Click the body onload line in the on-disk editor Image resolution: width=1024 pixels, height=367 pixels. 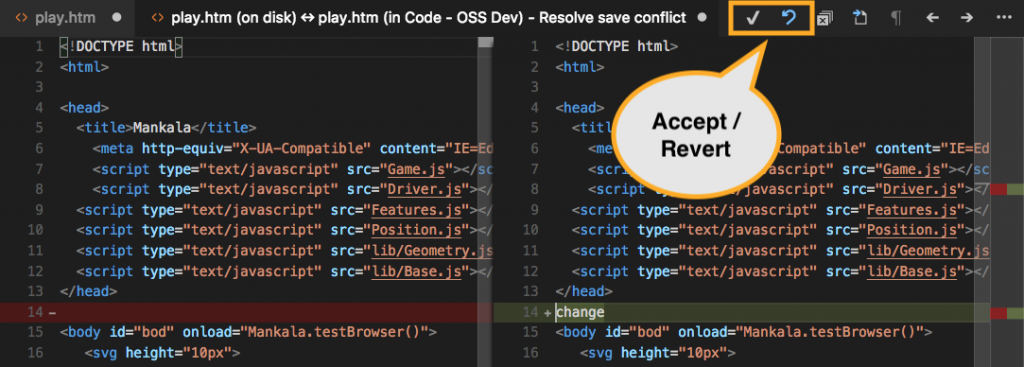pos(248,332)
